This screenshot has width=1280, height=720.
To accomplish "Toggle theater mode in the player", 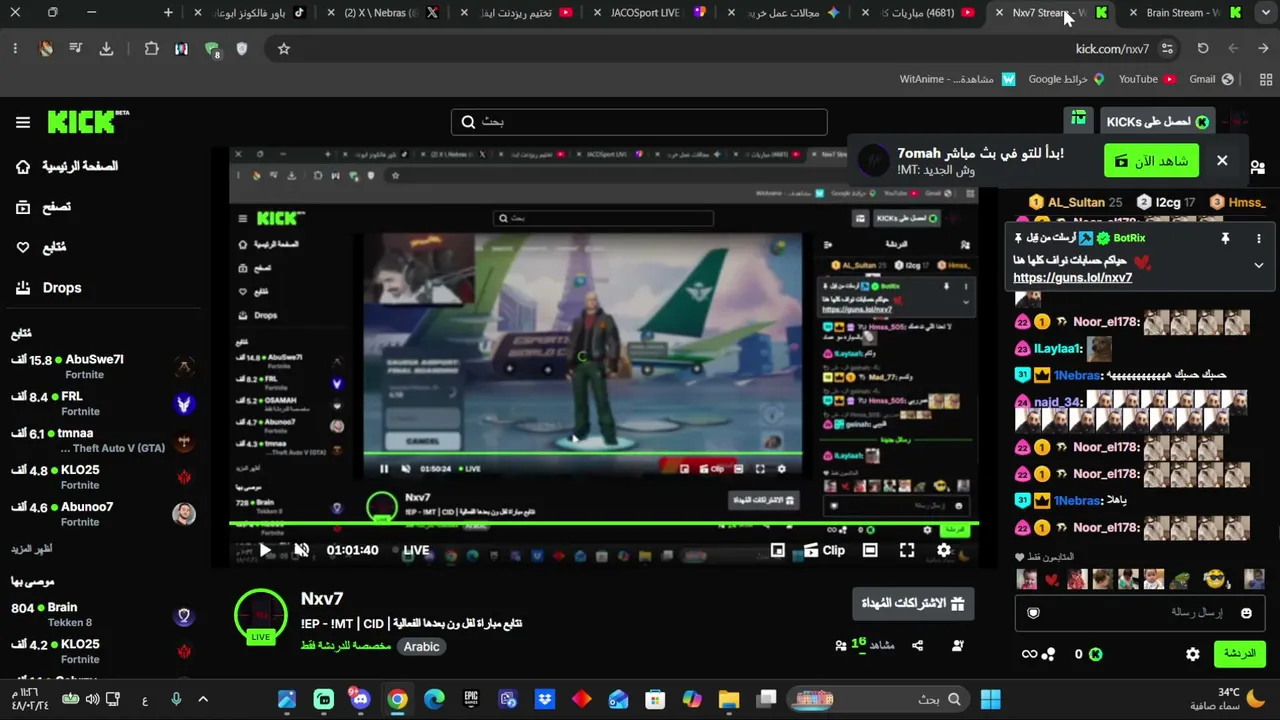I will 870,550.
